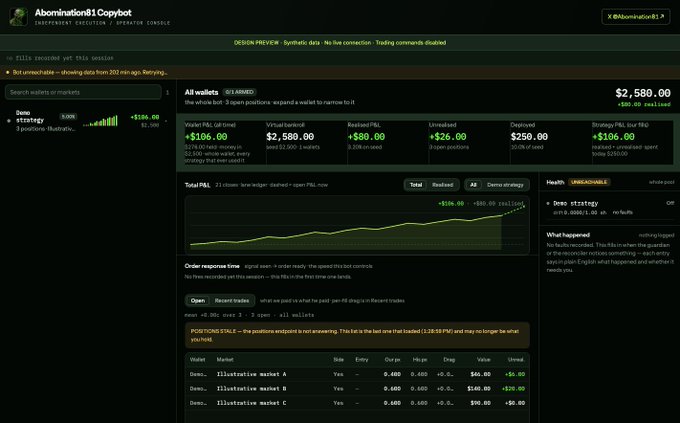Open the X @Abomination81 profile link

pyautogui.click(x=635, y=16)
